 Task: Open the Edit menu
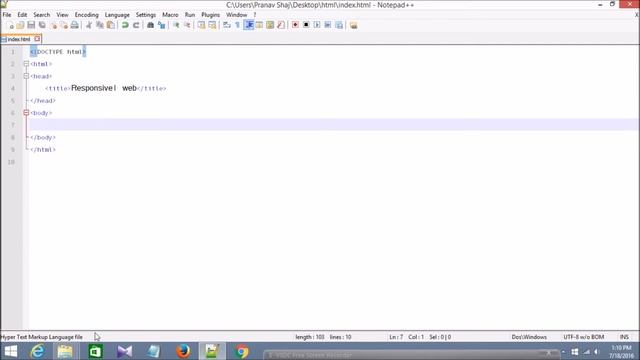(x=22, y=15)
